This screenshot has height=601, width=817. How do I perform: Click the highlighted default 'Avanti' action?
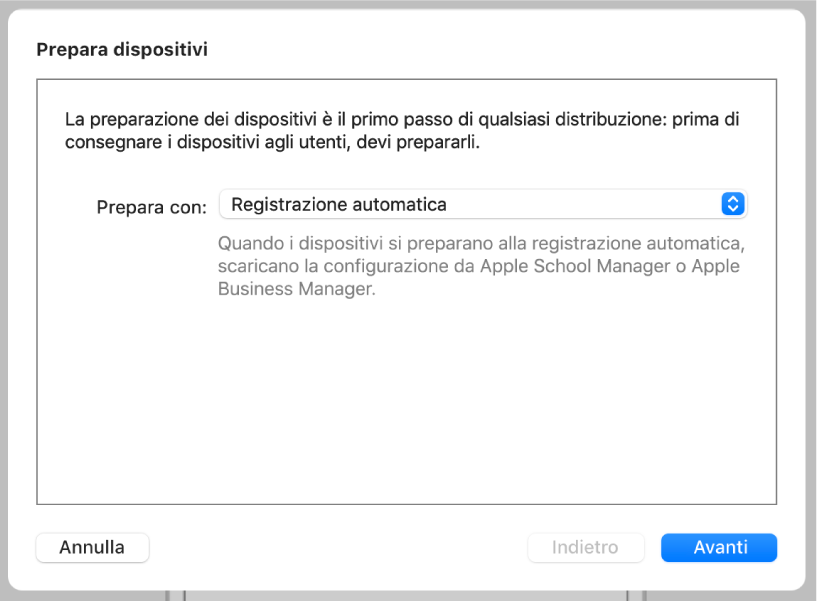[719, 547]
